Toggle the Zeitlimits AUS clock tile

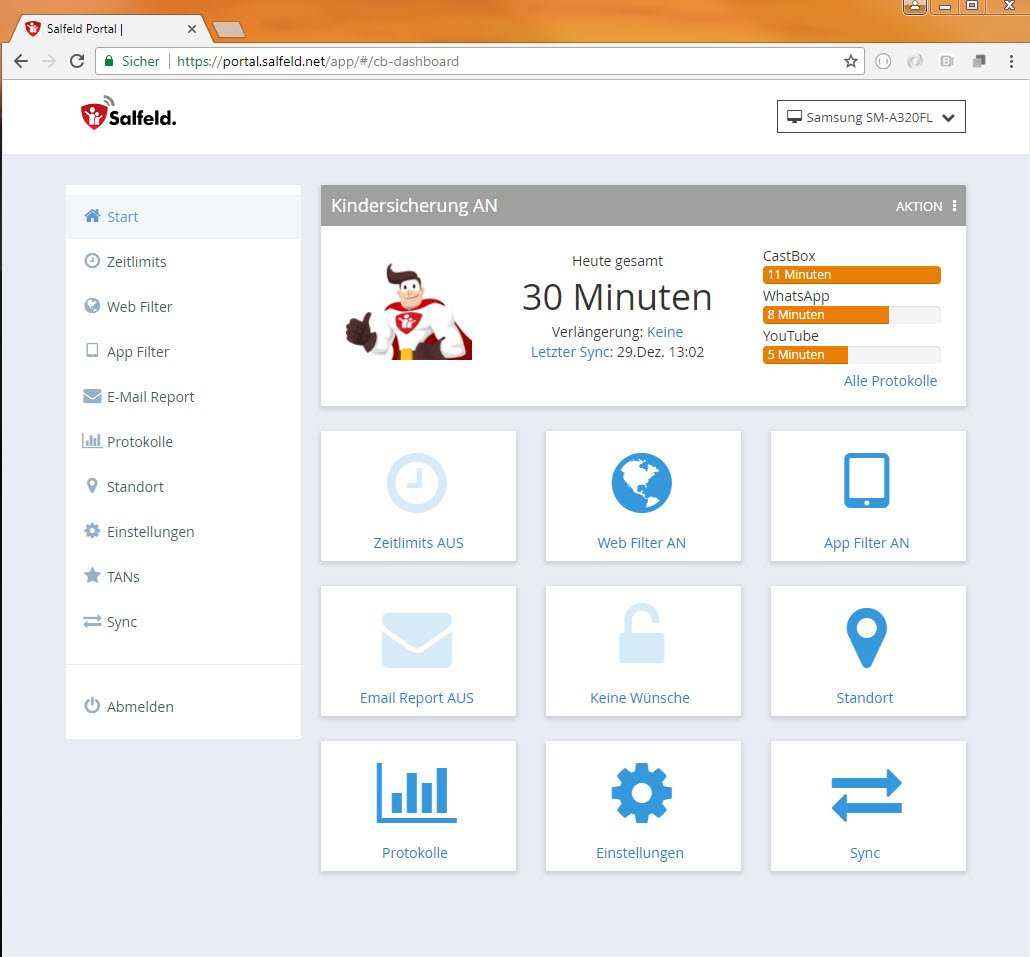tap(418, 496)
